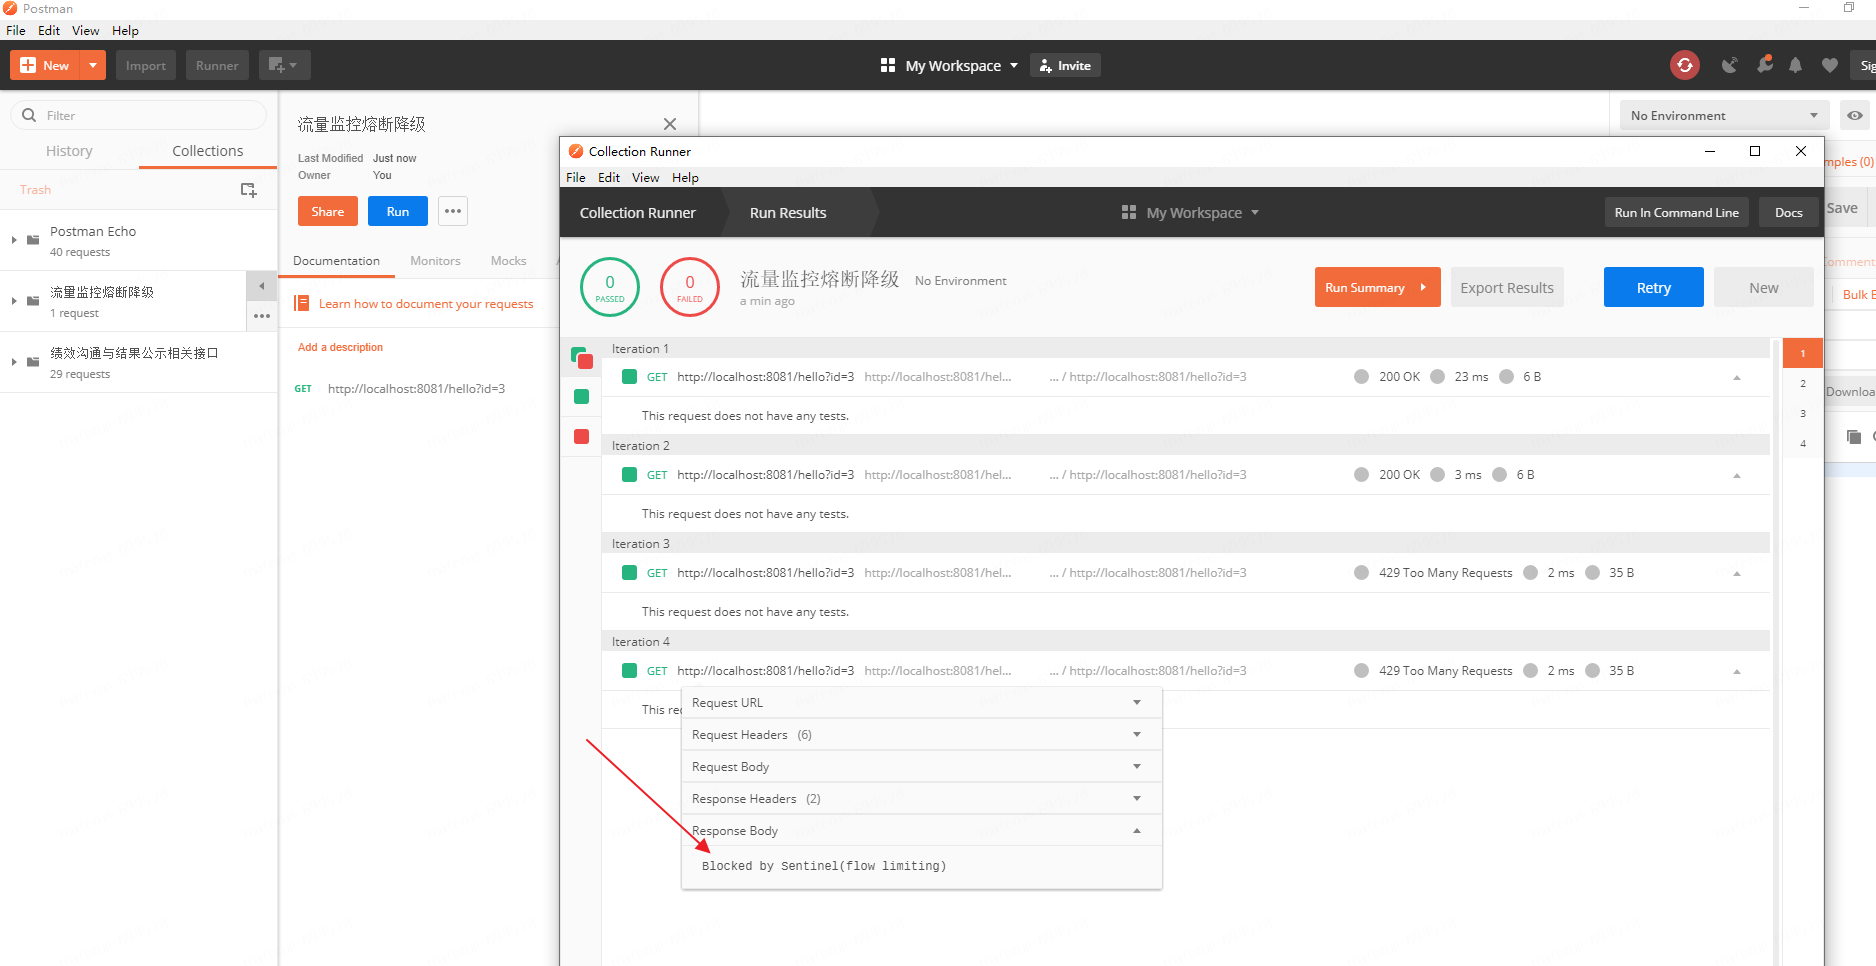Open the Trash link
1876x966 pixels.
coord(35,190)
